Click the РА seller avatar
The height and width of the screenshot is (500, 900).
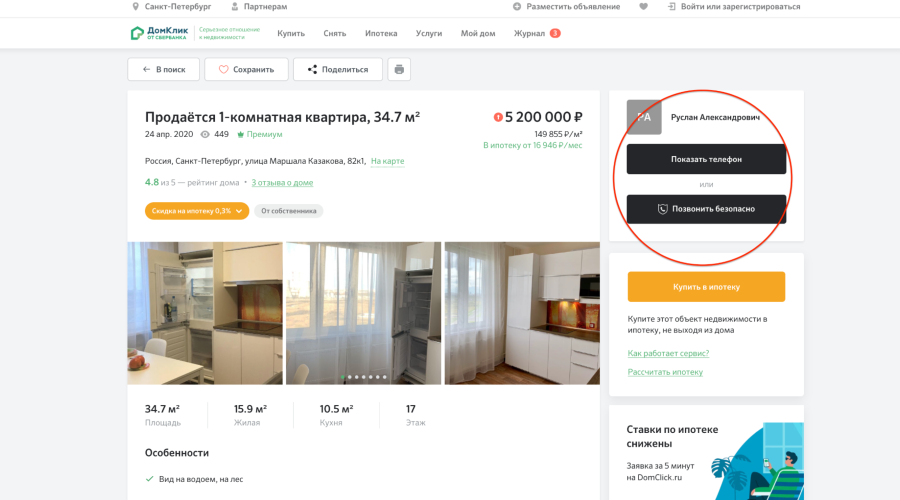pos(643,117)
